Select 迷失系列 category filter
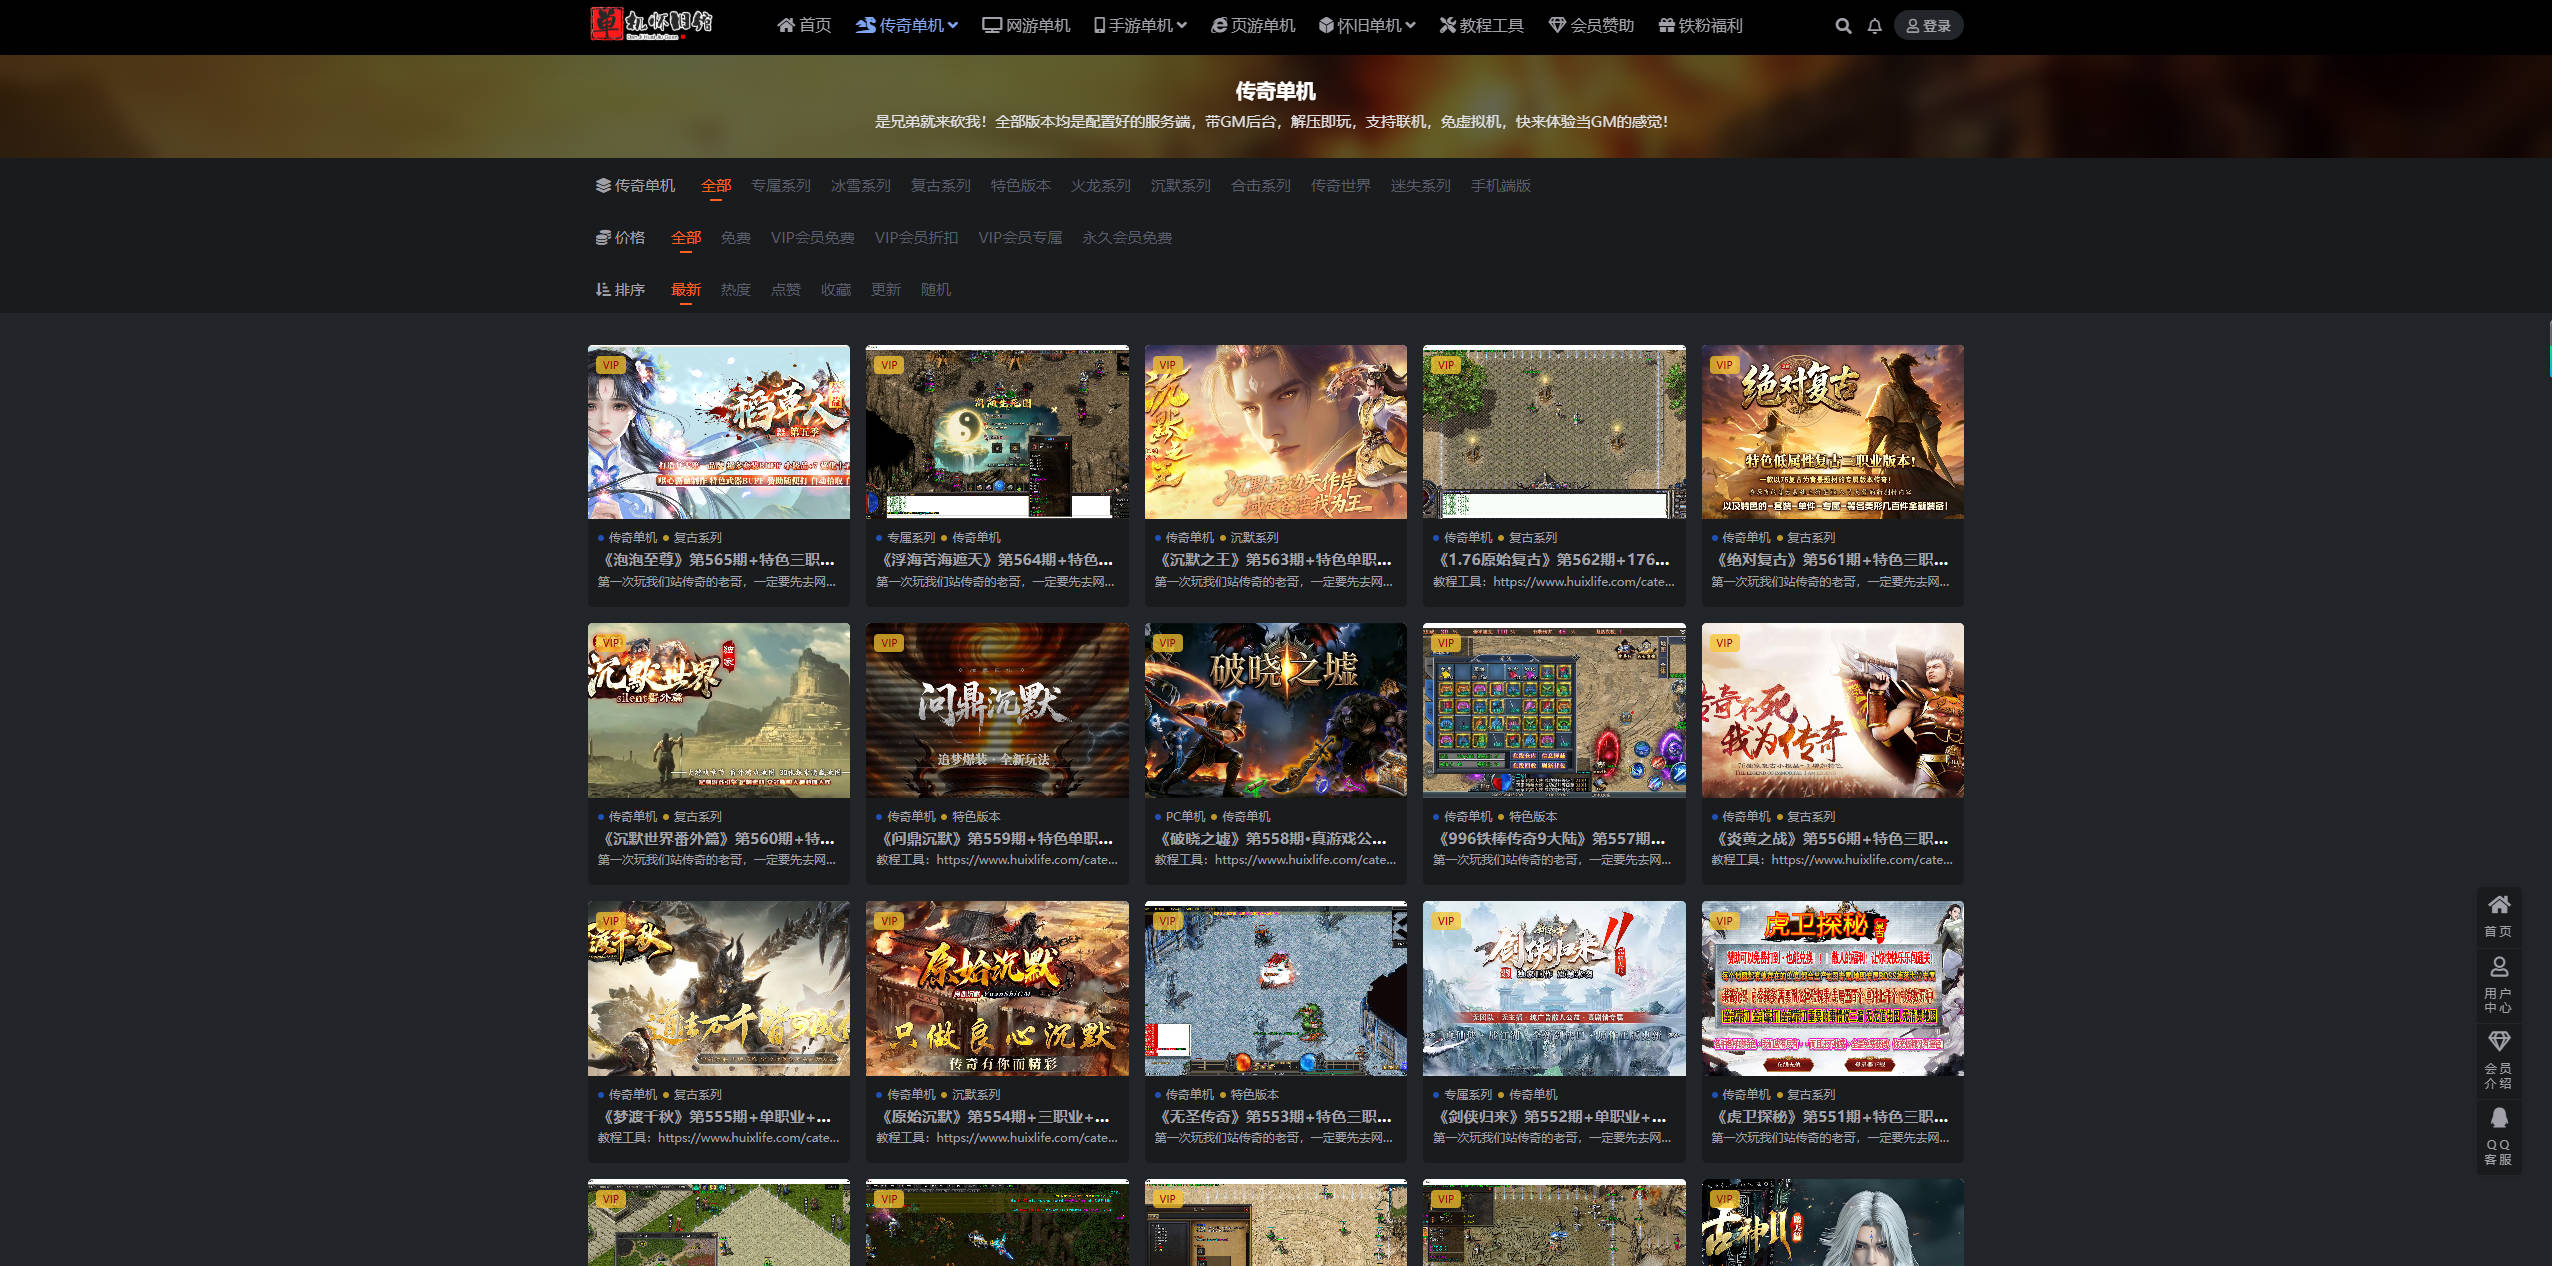2552x1266 pixels. pyautogui.click(x=1421, y=186)
